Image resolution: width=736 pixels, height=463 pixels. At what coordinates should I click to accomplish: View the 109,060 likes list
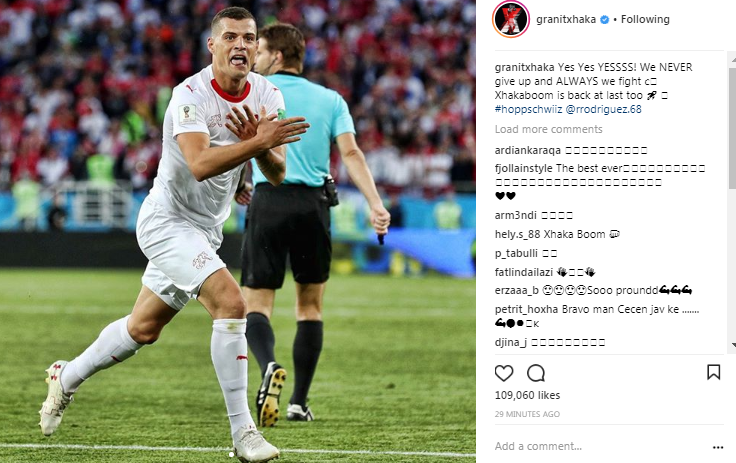pos(527,395)
